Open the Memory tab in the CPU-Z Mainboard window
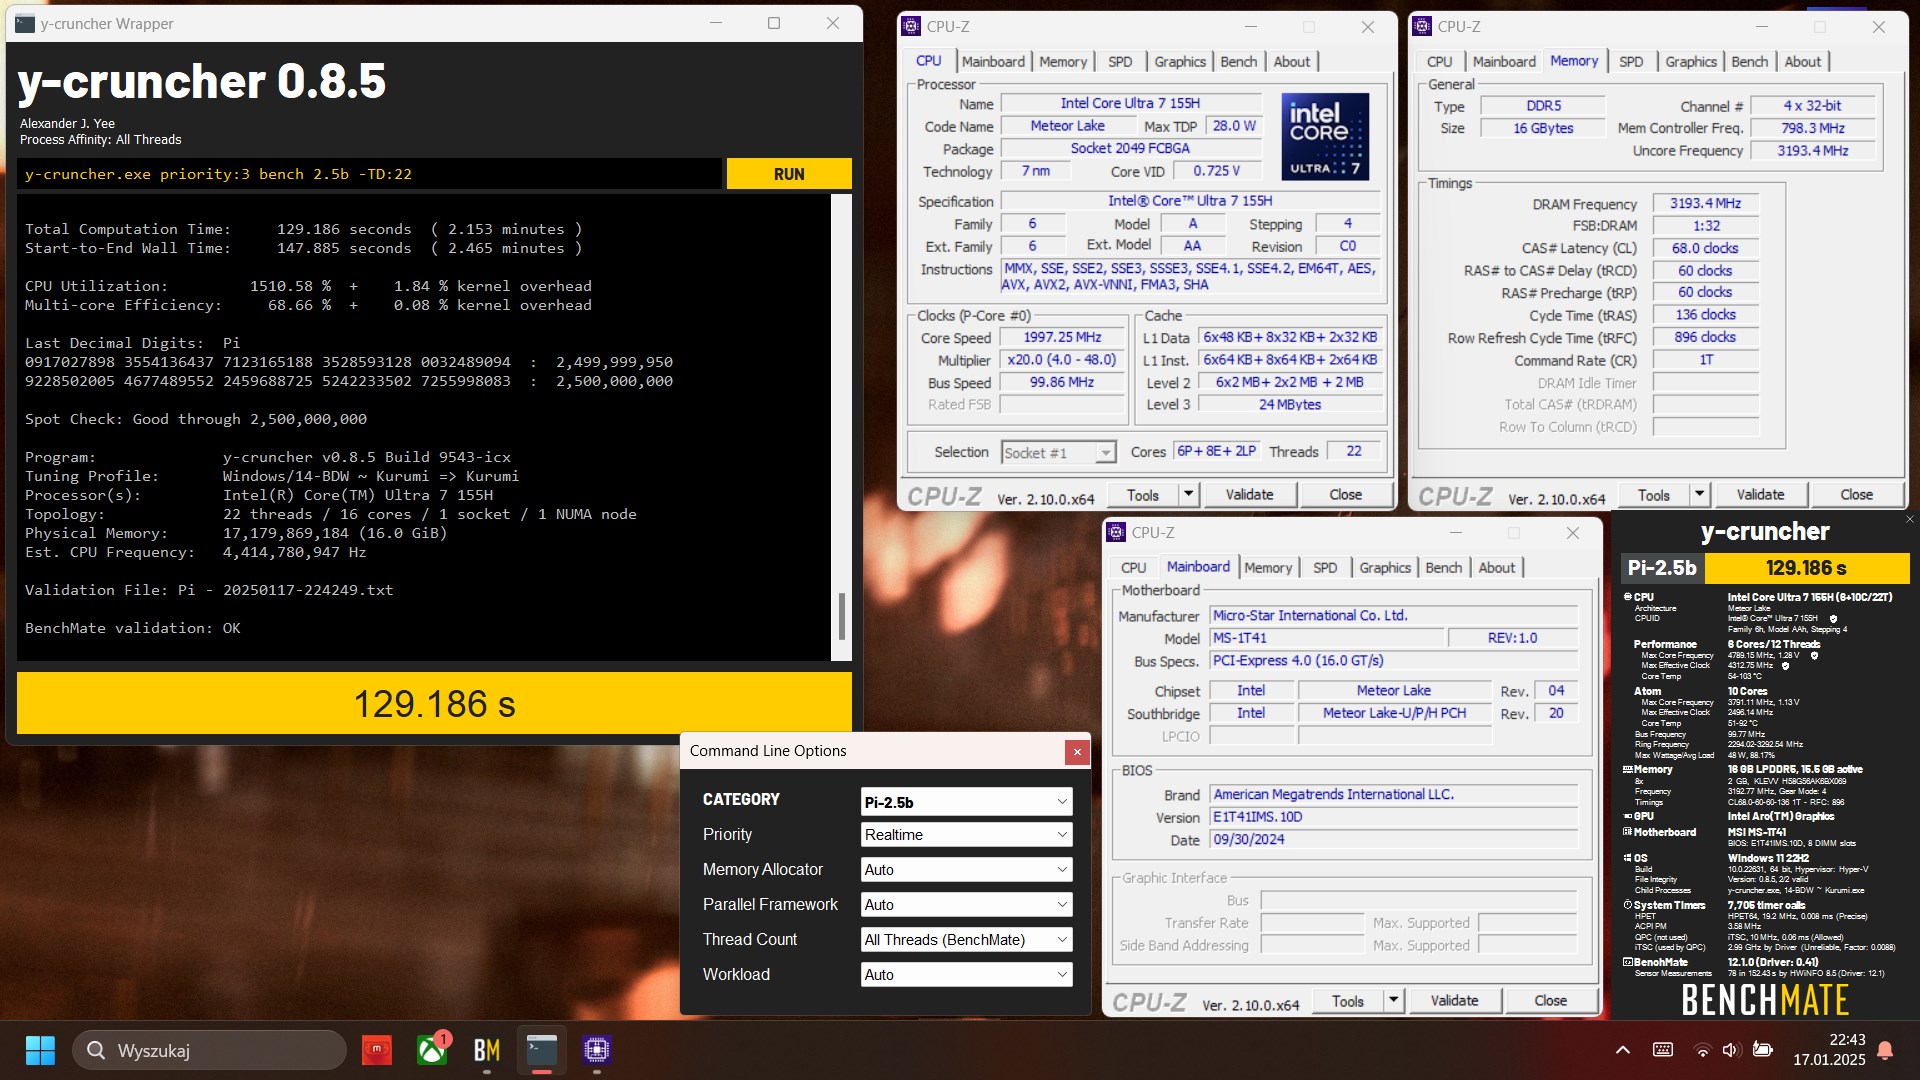The image size is (1920, 1080). (1268, 568)
